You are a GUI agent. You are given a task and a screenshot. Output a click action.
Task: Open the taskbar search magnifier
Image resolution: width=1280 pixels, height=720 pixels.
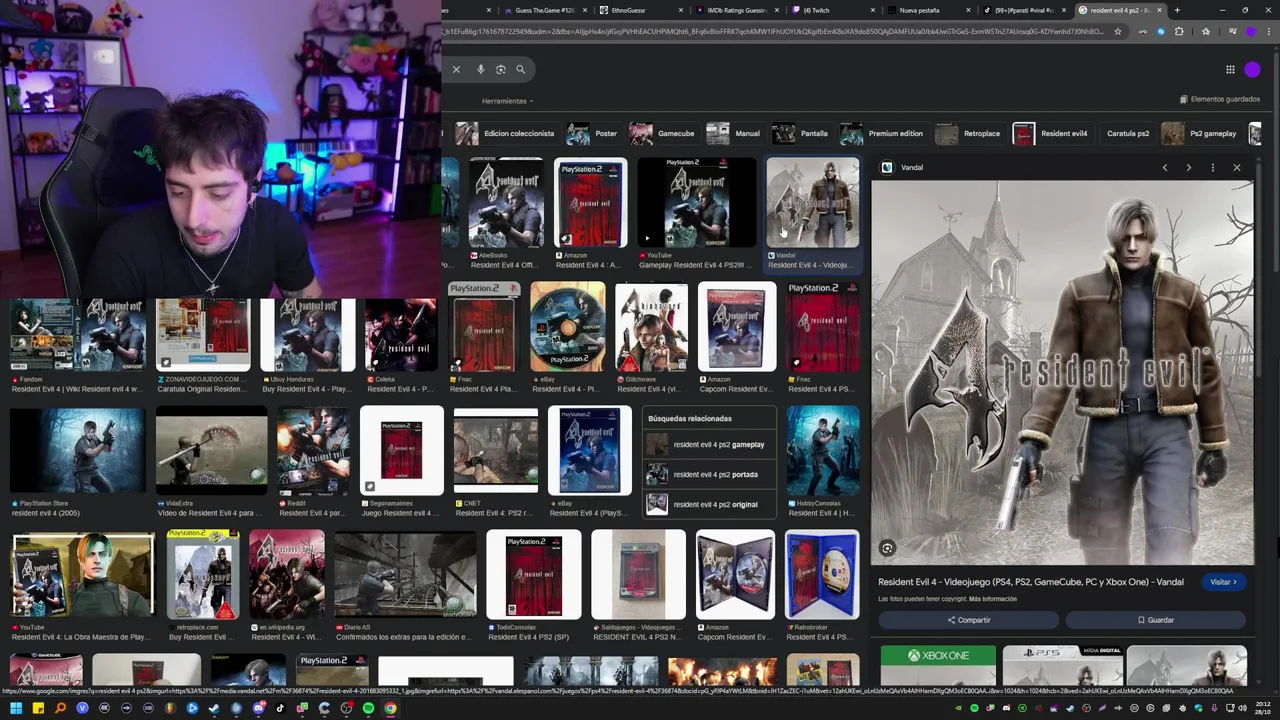[x=60, y=708]
